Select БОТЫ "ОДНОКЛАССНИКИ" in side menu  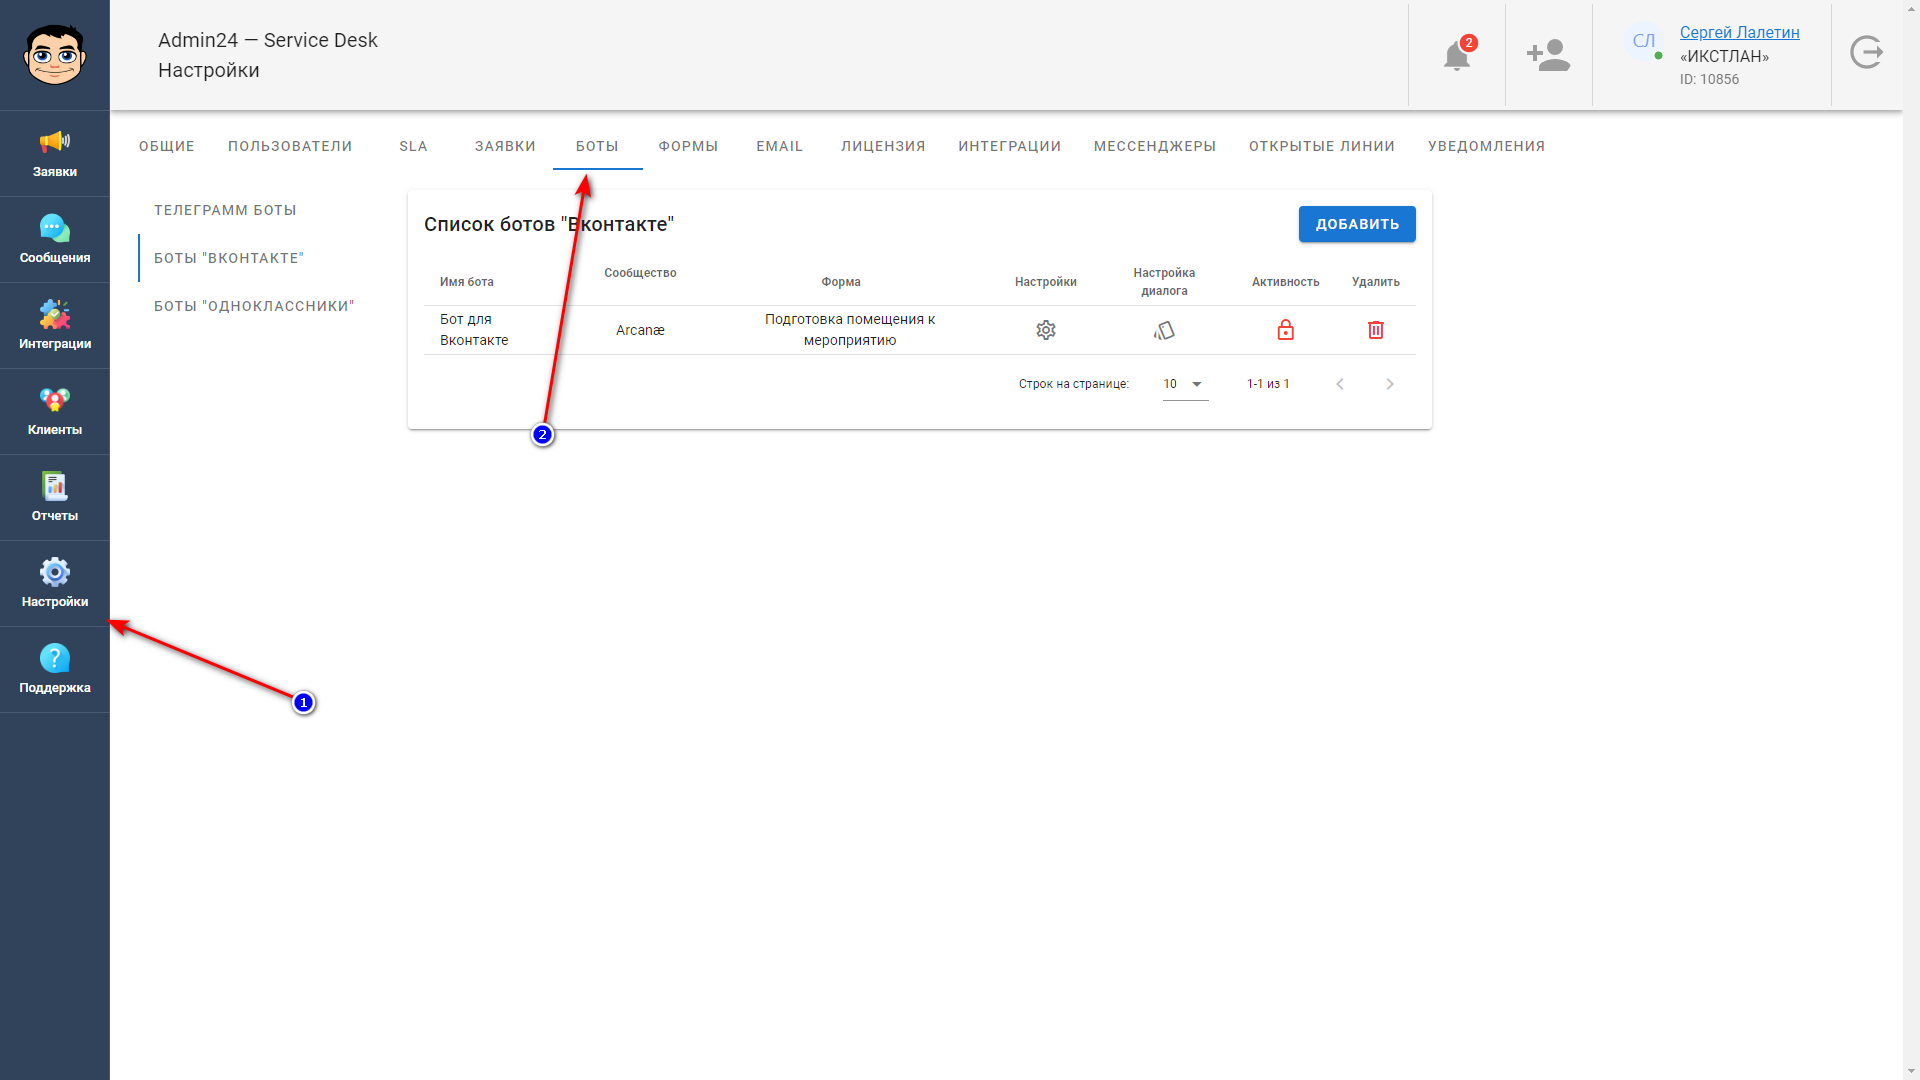pos(254,306)
